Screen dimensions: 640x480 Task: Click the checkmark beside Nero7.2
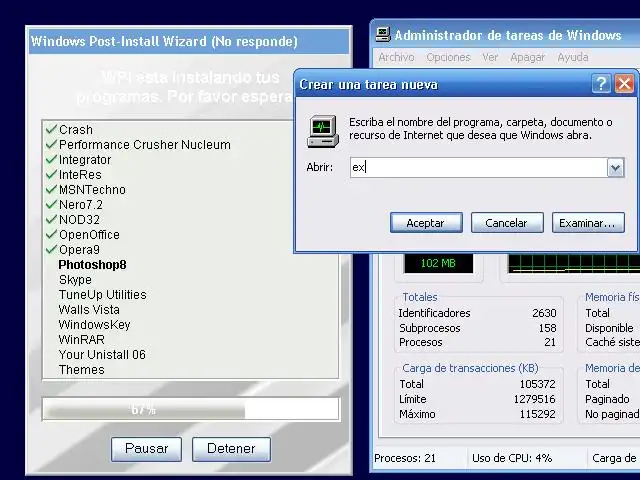tap(51, 204)
